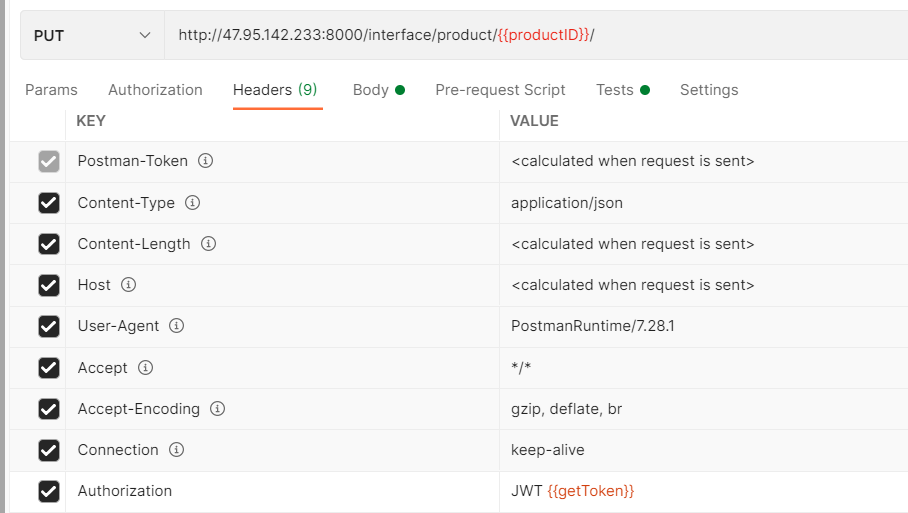Click info icon beside Accept-Encoding header
908x513 pixels.
(217, 409)
